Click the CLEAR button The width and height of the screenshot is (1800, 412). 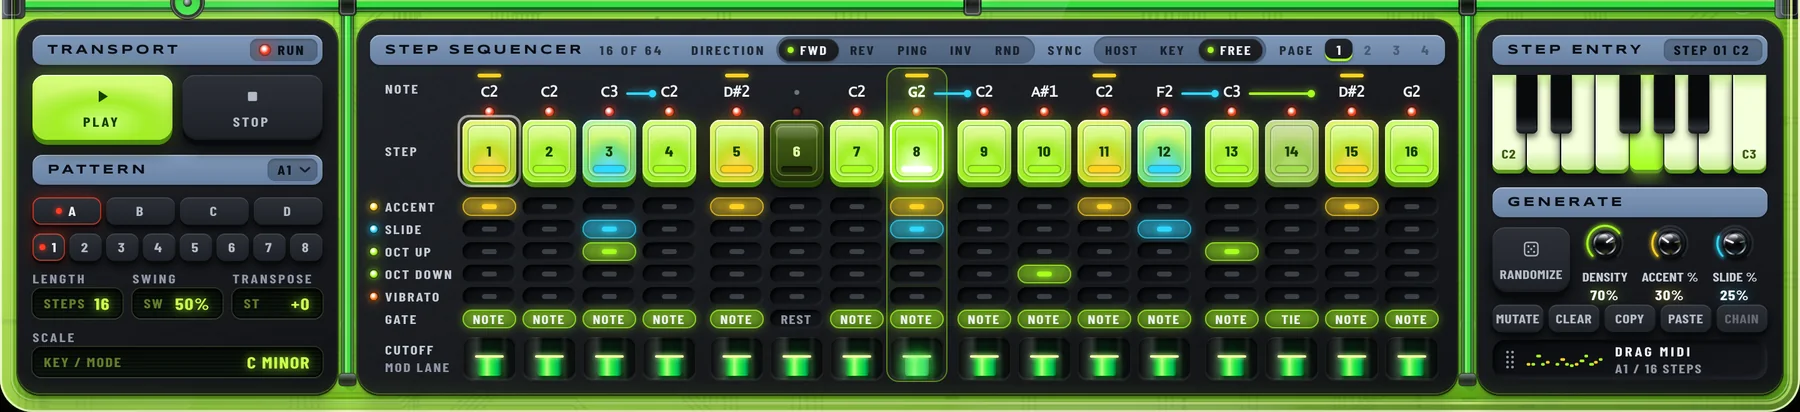(1573, 319)
